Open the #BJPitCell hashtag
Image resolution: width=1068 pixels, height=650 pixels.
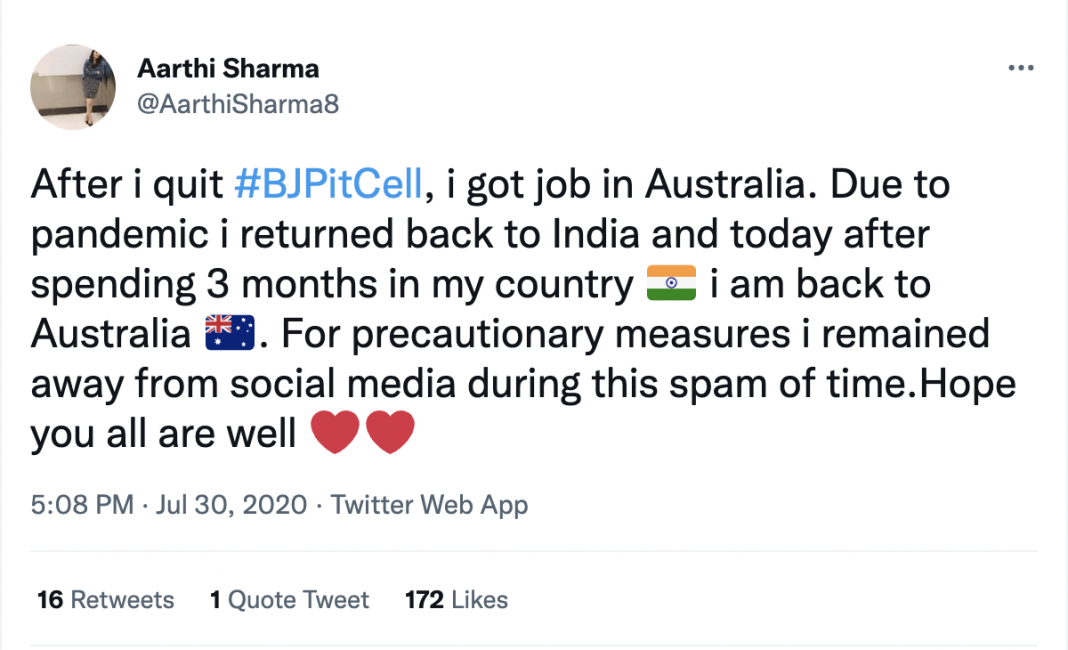(328, 186)
